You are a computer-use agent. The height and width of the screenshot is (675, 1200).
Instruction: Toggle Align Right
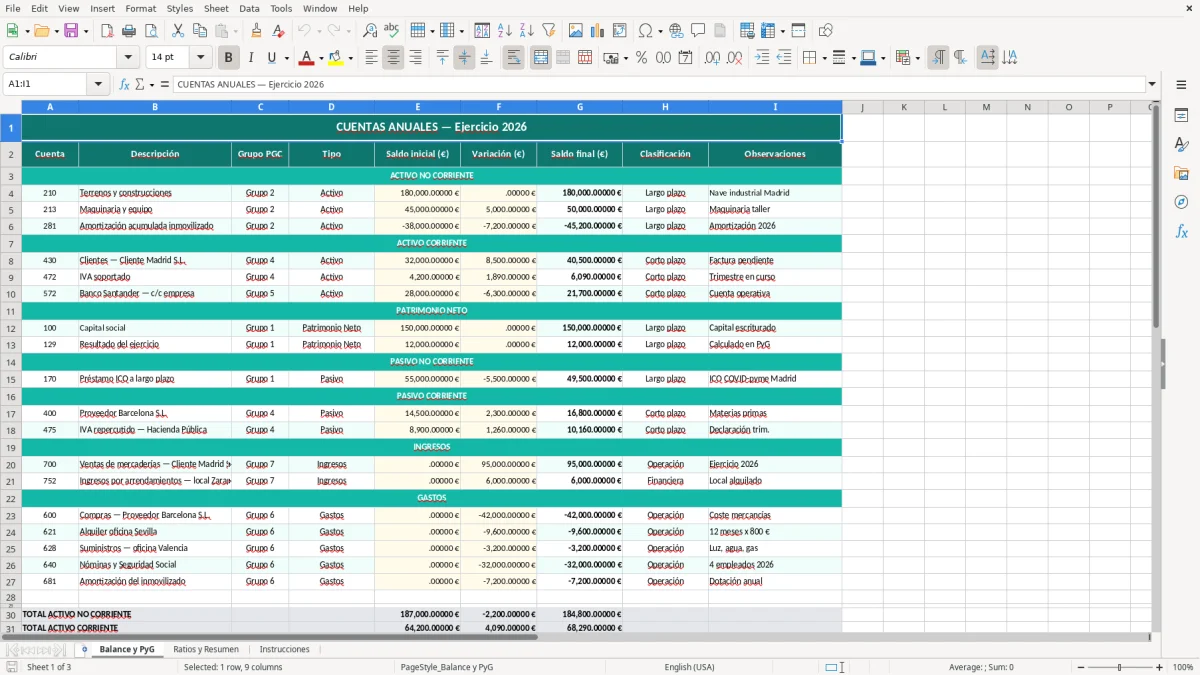[x=415, y=58]
